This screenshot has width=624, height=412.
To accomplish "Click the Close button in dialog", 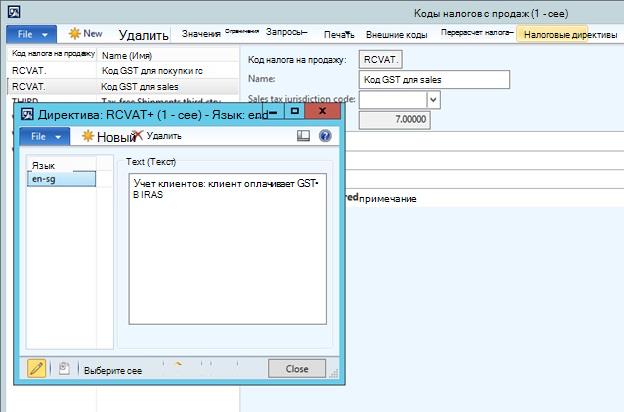I will (297, 369).
